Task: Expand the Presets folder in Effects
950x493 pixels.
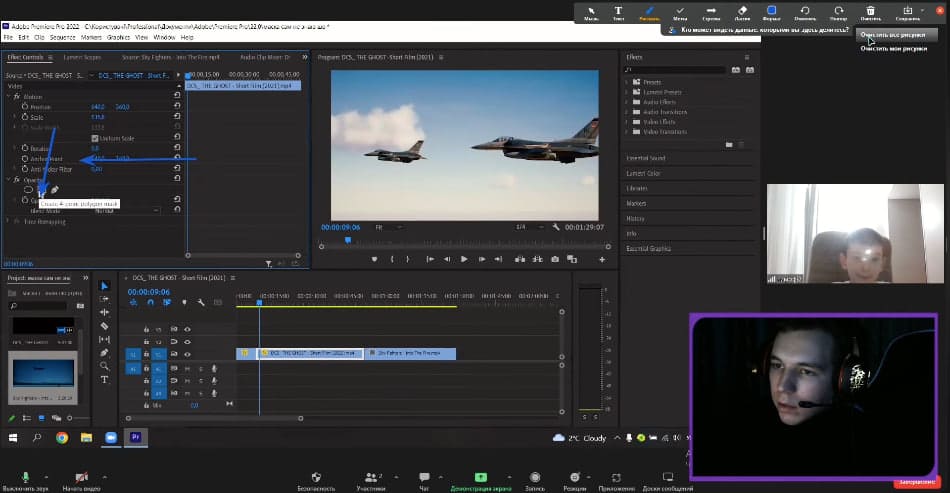Action: tap(626, 82)
